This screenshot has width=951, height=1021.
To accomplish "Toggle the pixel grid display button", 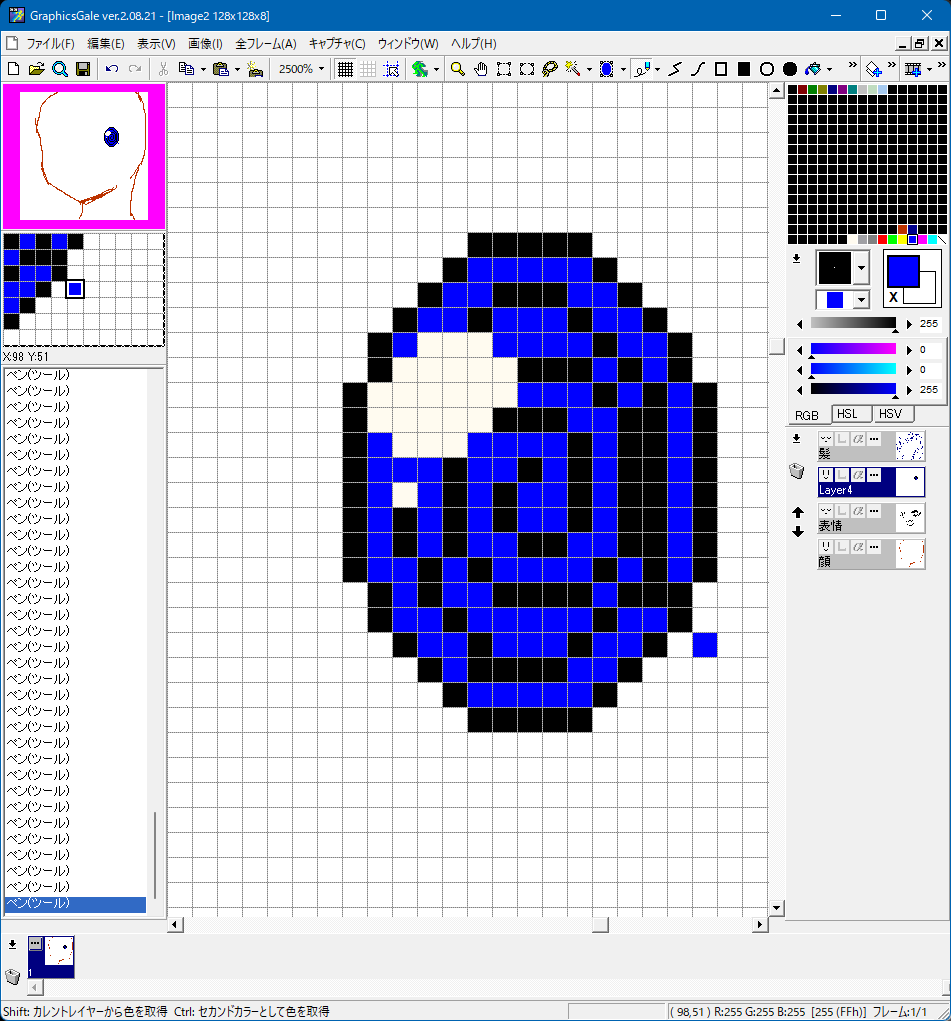I will 345,69.
